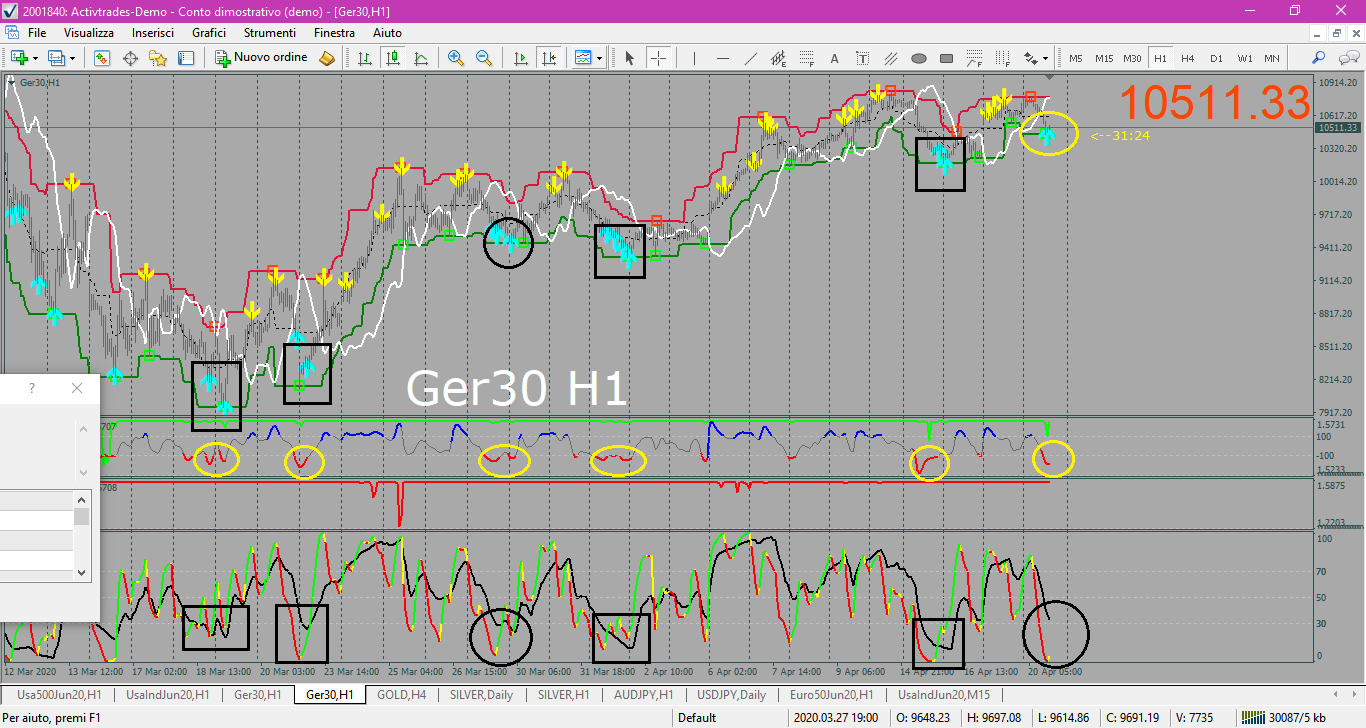Image resolution: width=1366 pixels, height=728 pixels.
Task: Switch to candlestick chart display
Action: [x=394, y=58]
